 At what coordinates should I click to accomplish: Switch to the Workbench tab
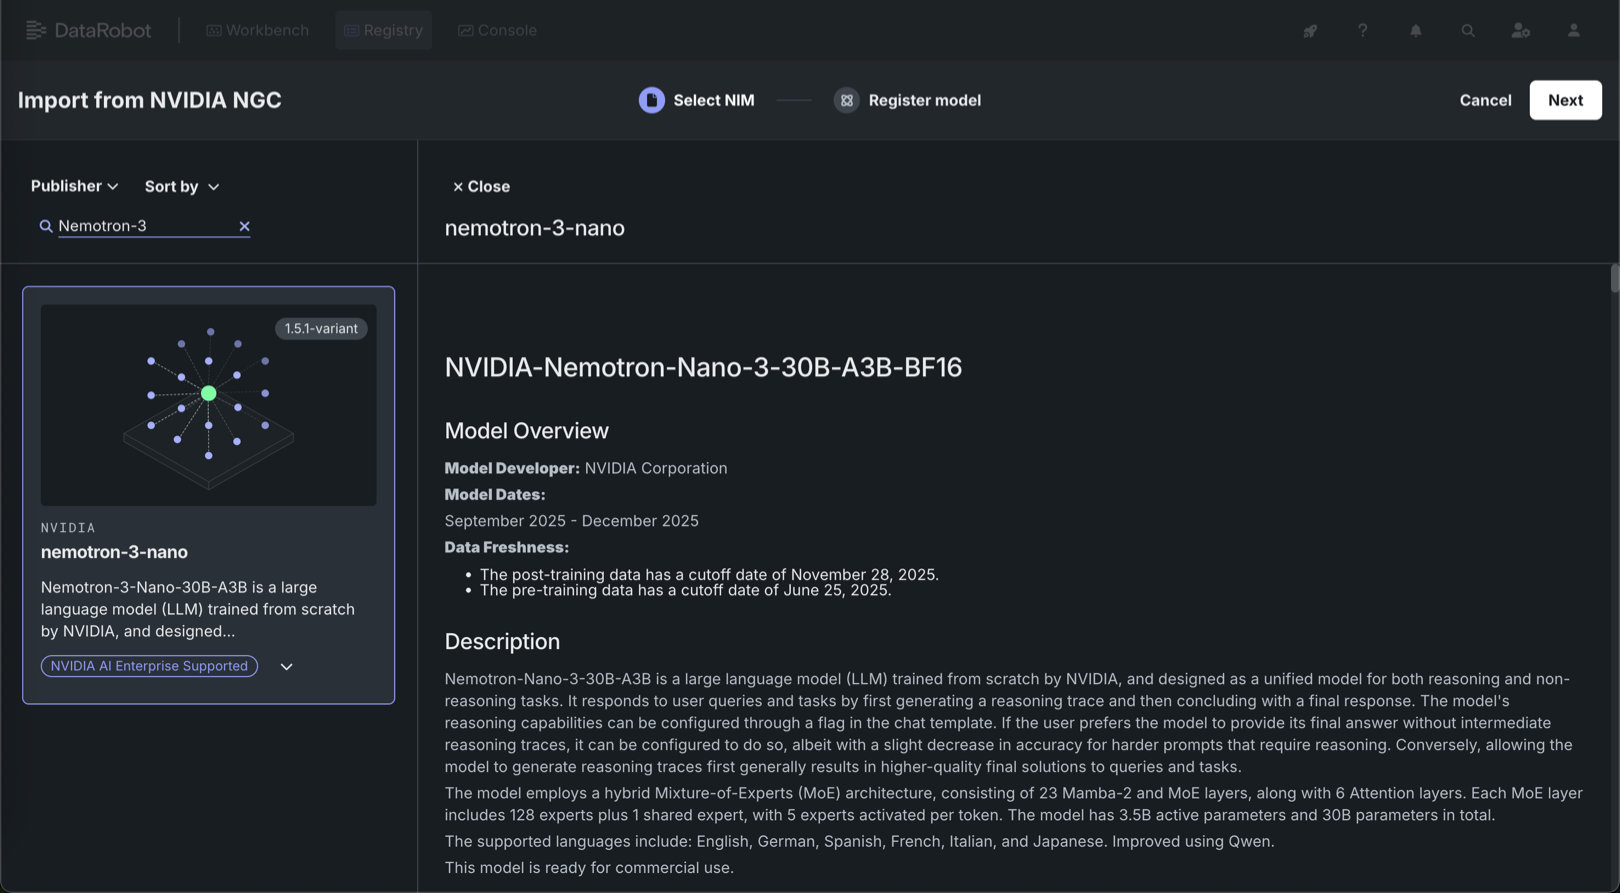click(x=257, y=30)
